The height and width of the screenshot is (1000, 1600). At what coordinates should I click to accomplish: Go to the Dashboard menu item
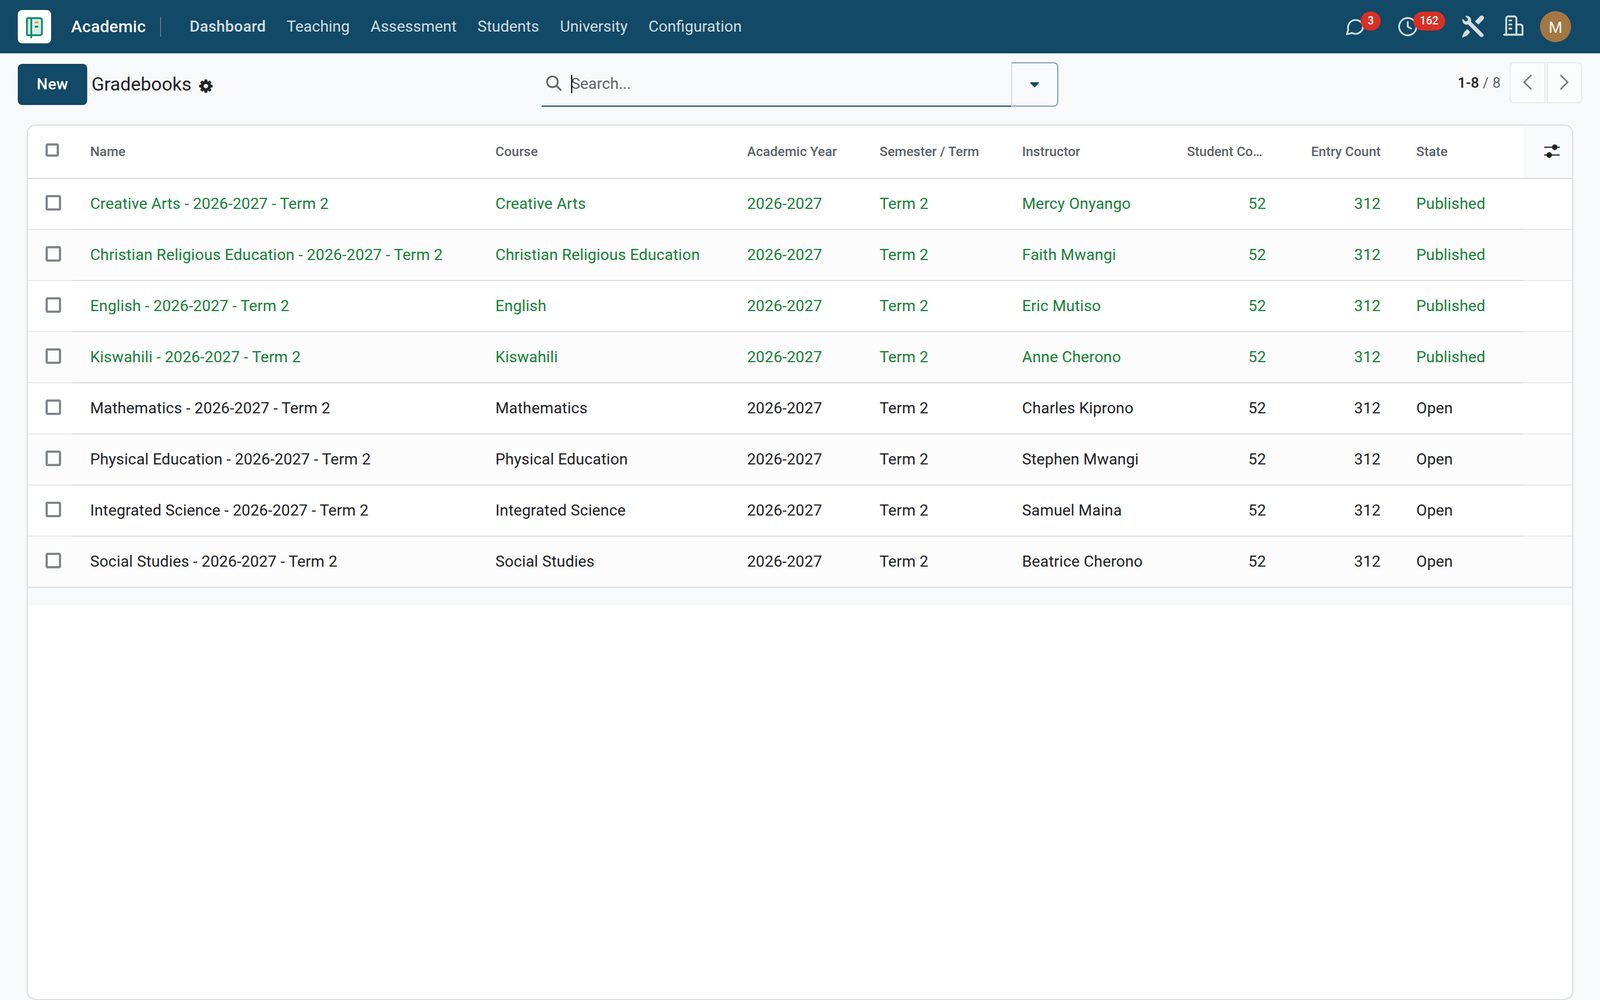coord(227,26)
